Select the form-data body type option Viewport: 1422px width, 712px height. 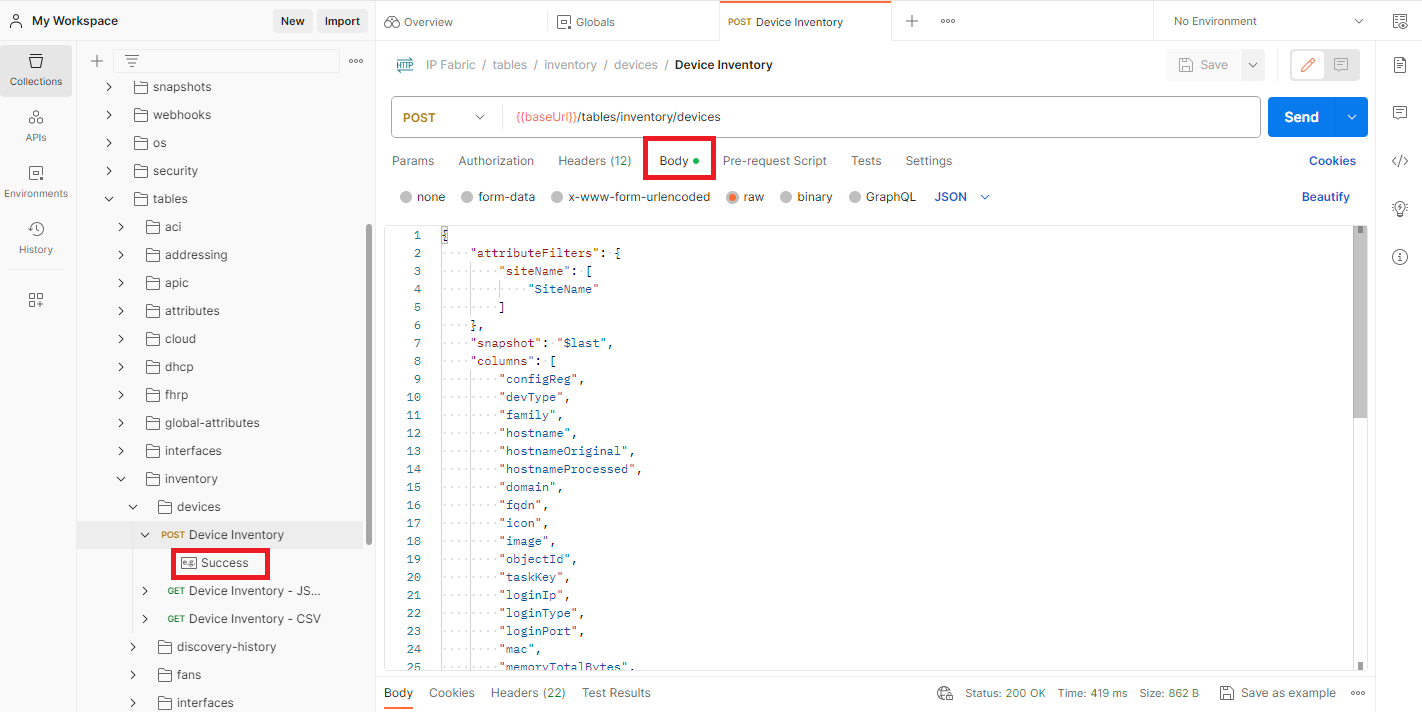pos(467,197)
